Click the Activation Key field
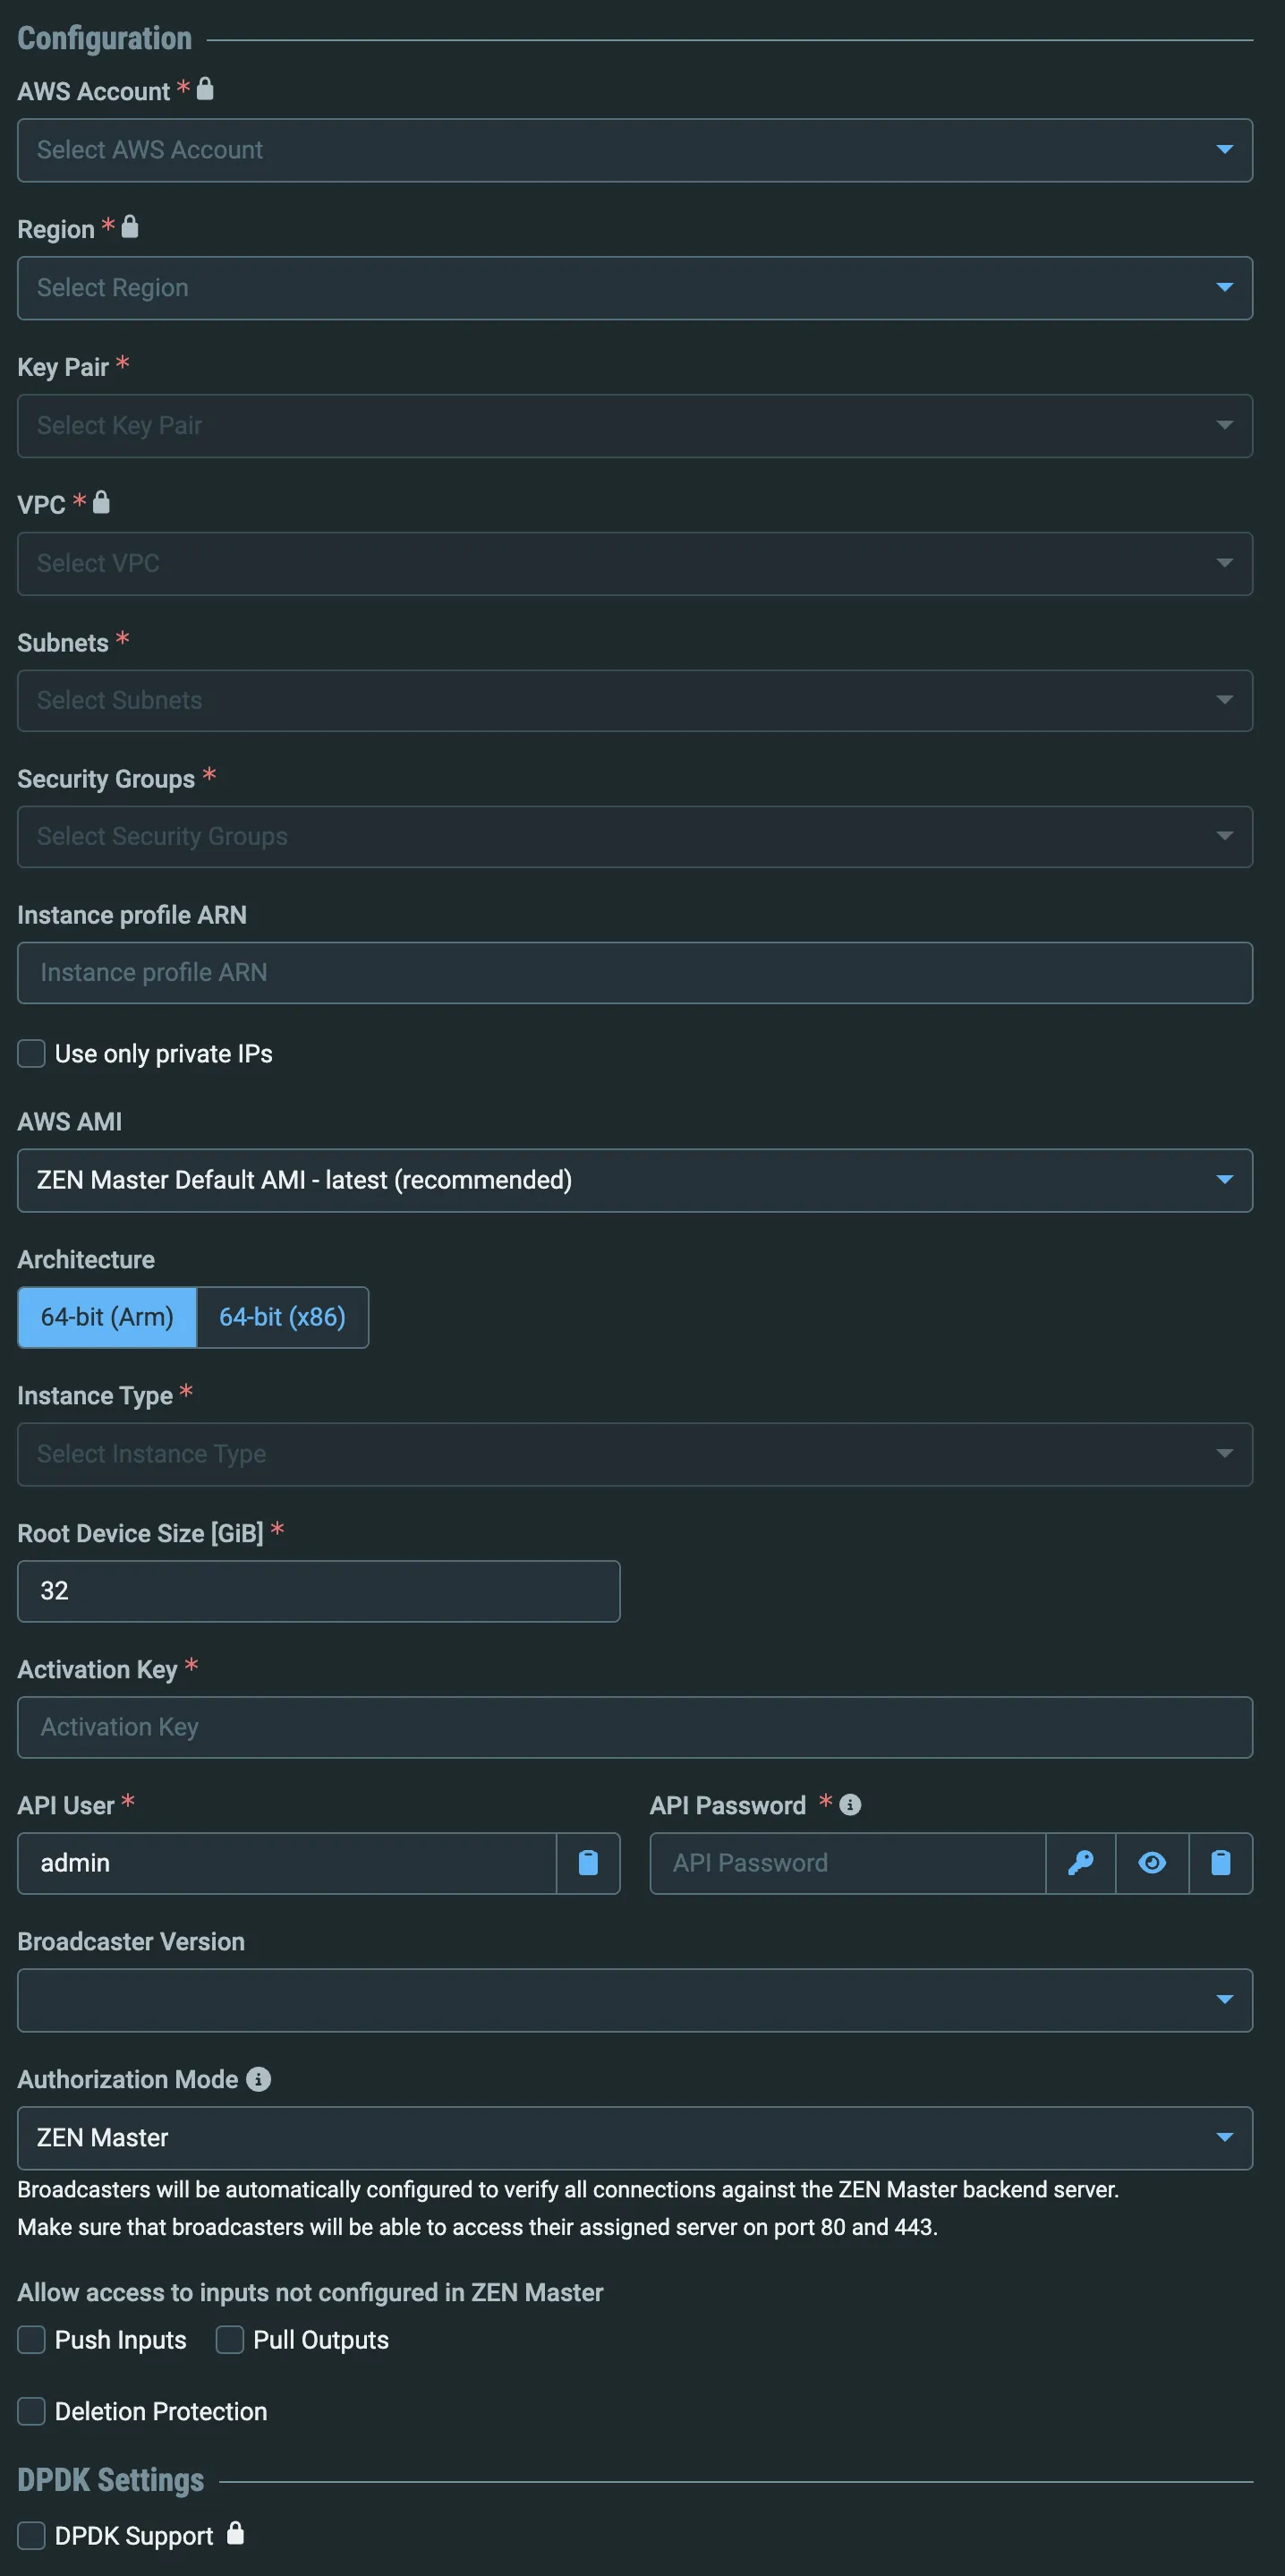 click(x=635, y=1727)
